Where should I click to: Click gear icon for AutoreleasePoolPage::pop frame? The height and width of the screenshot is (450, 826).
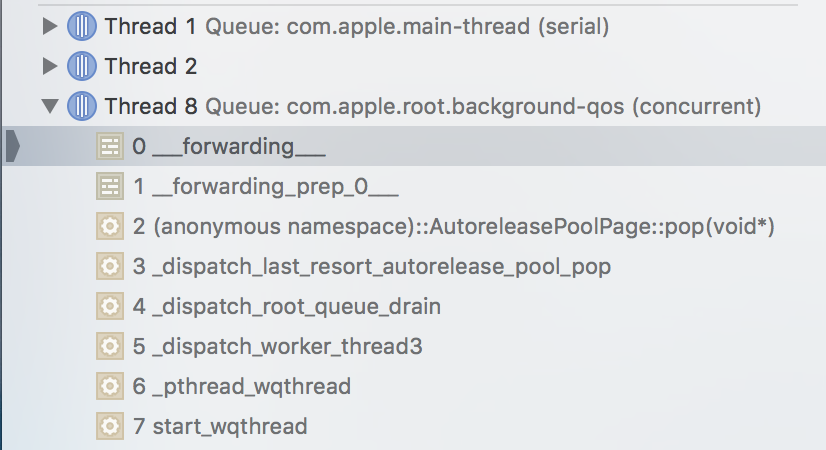coord(109,227)
